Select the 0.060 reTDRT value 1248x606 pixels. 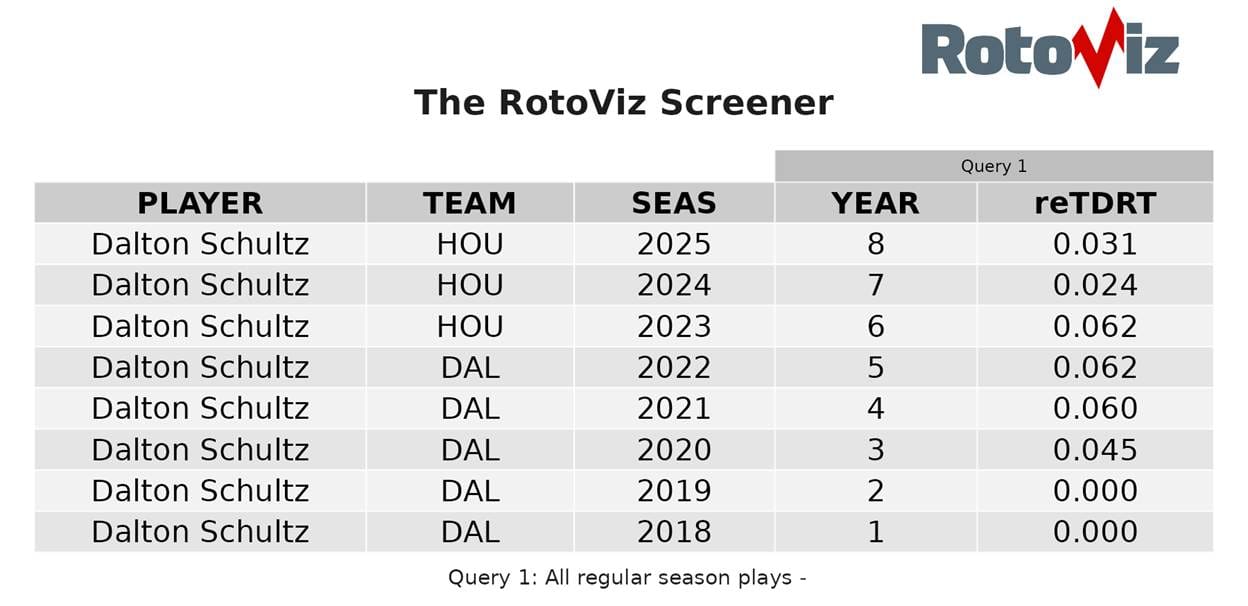(1095, 409)
